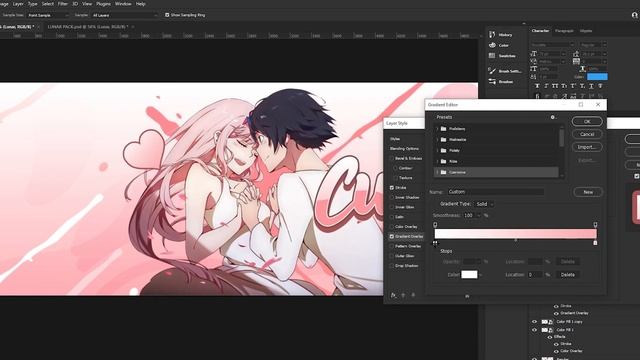640x360 pixels.
Task: Open the Brush Settings panel icon
Action: click(x=492, y=71)
